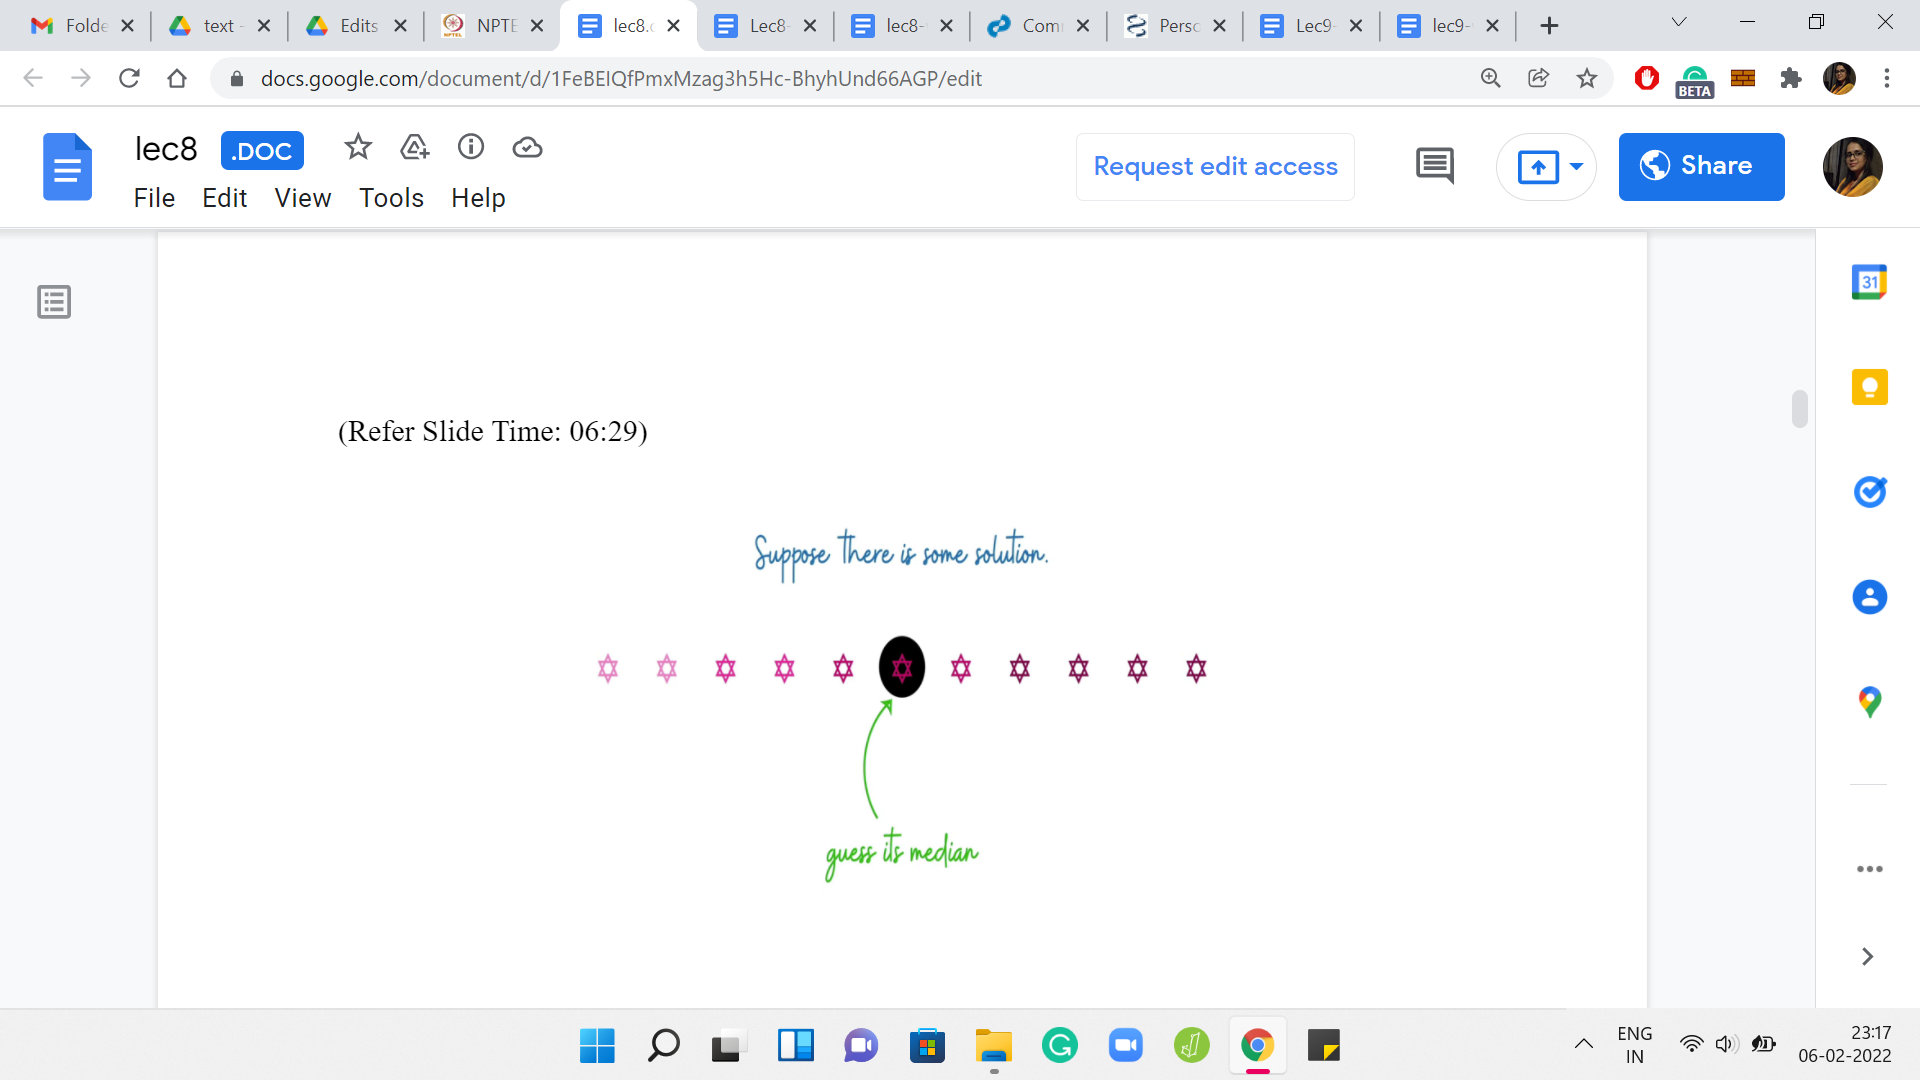
Task: Expand the hidden side panel arrow
Action: pos(1867,957)
